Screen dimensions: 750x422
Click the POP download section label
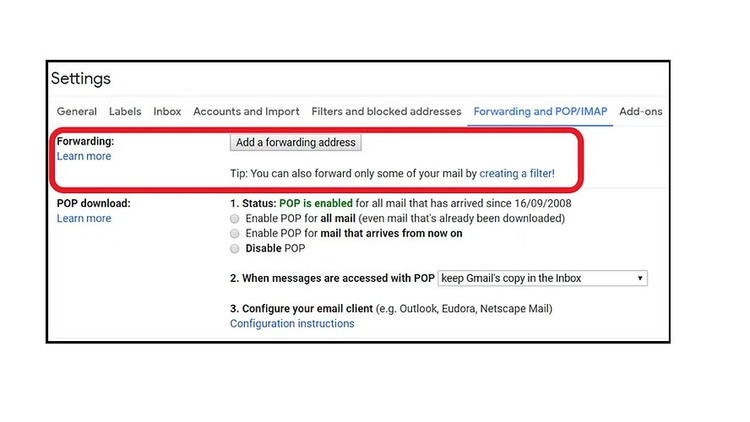(94, 203)
